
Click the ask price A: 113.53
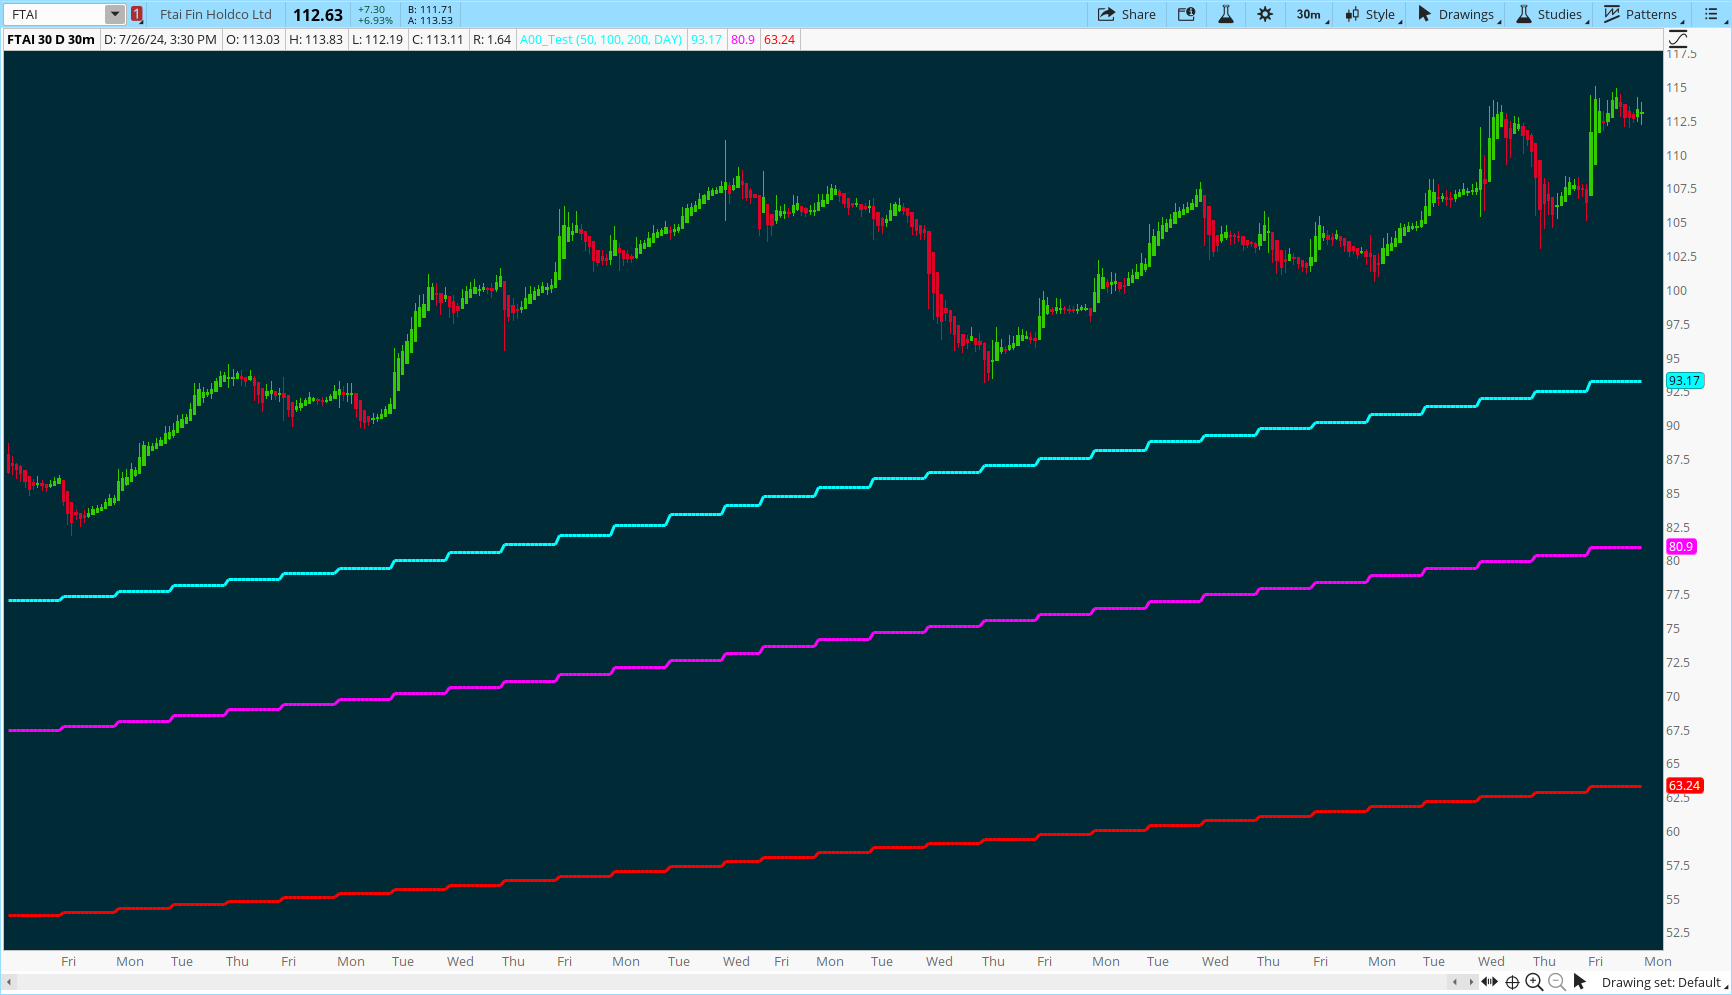coord(430,20)
